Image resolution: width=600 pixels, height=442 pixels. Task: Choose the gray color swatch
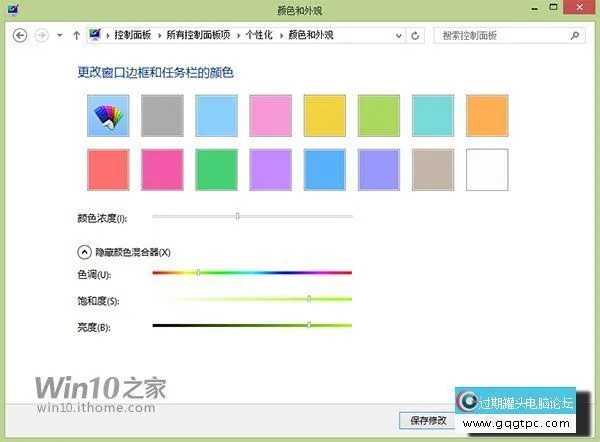(x=162, y=116)
